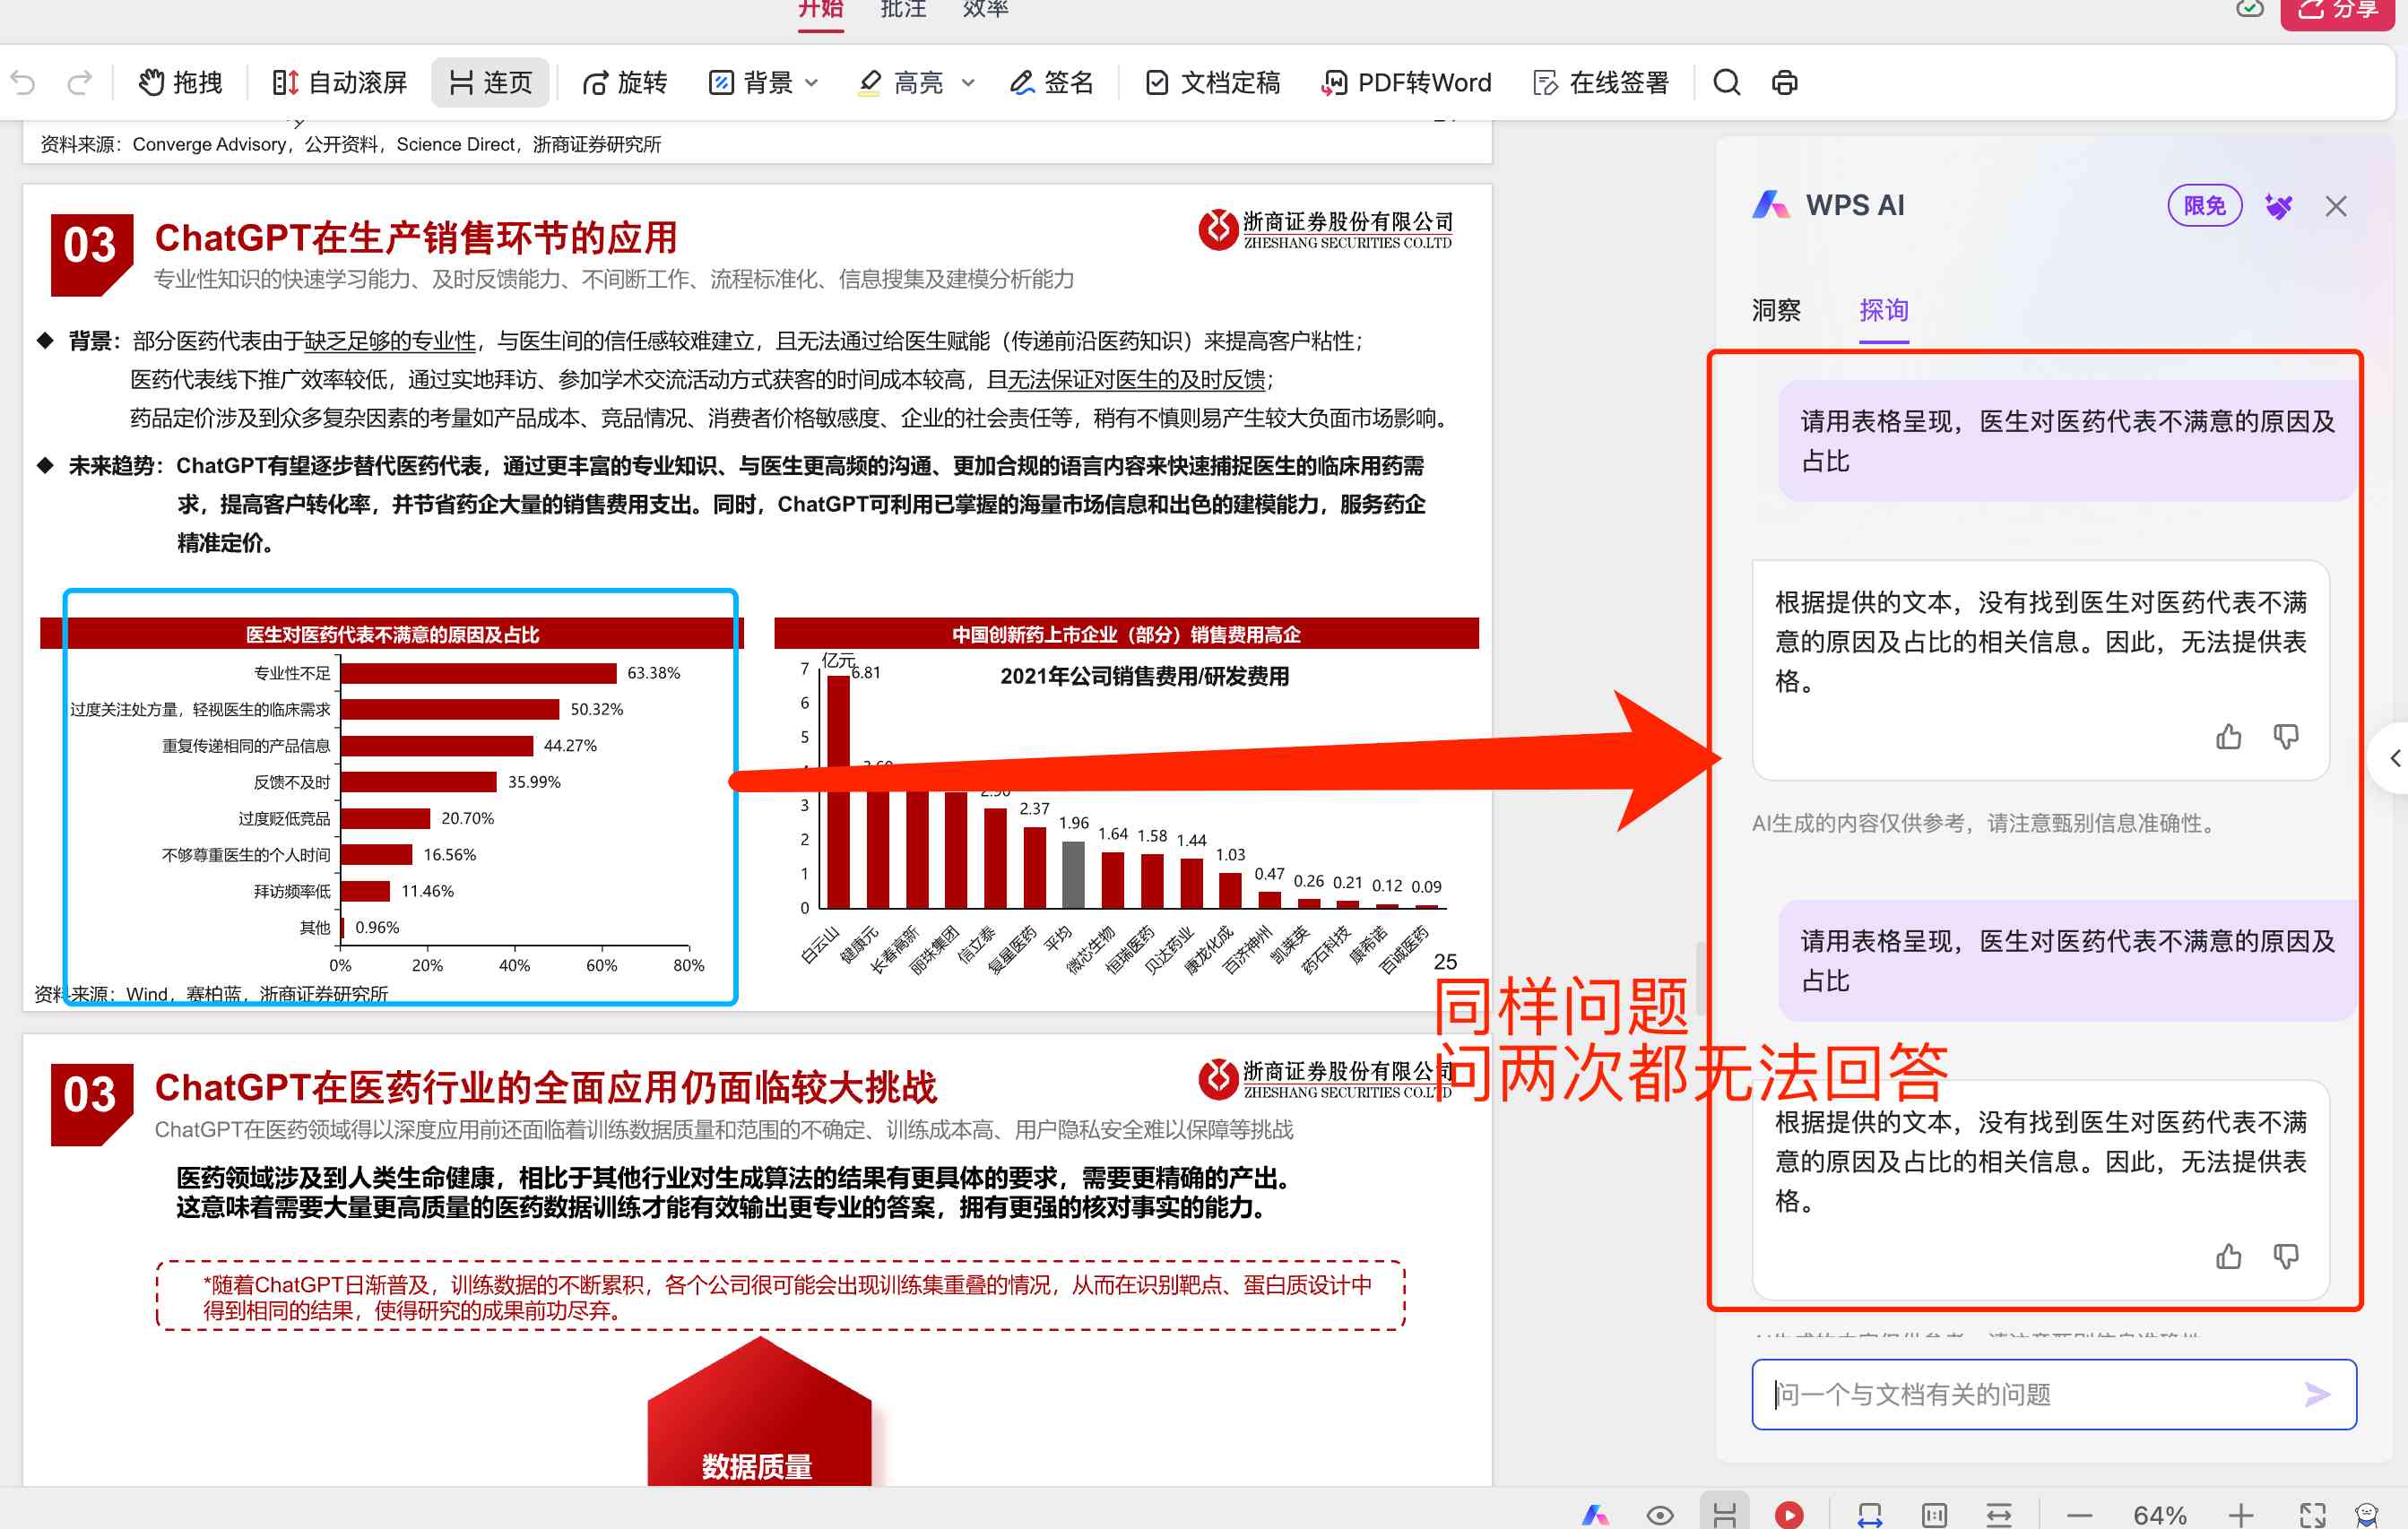Click the first user question bubble
2408x1529 pixels.
[2068, 441]
